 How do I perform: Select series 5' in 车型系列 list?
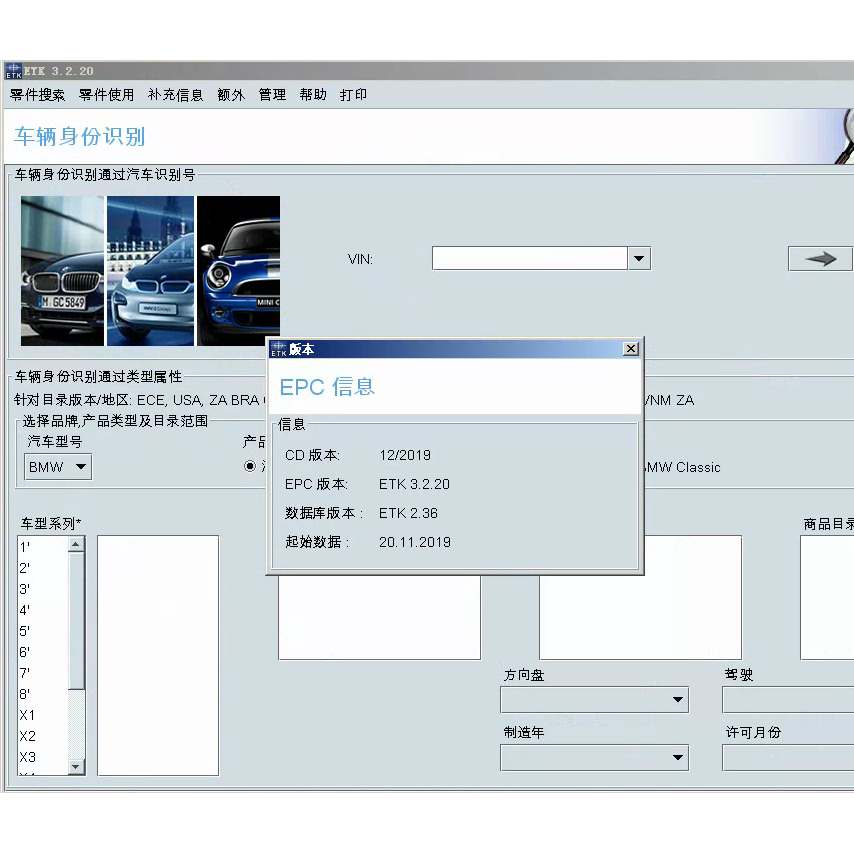pyautogui.click(x=43, y=631)
